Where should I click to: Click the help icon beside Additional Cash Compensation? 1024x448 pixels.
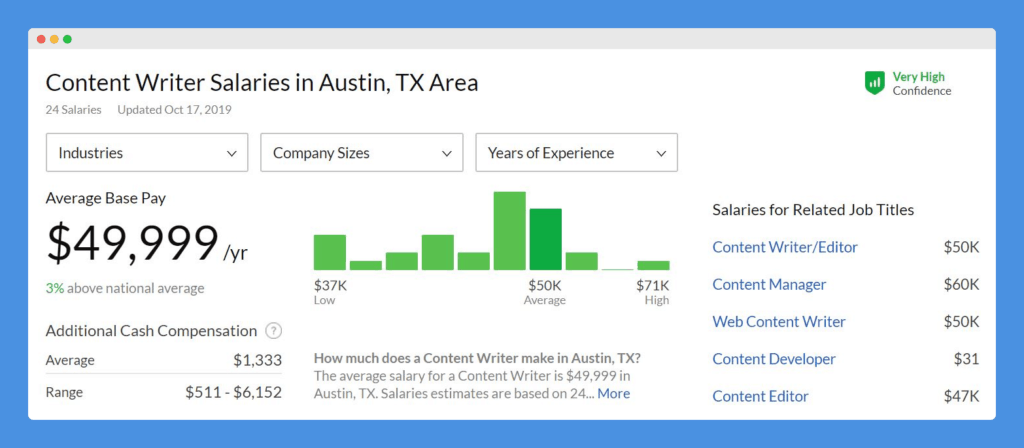coord(274,331)
